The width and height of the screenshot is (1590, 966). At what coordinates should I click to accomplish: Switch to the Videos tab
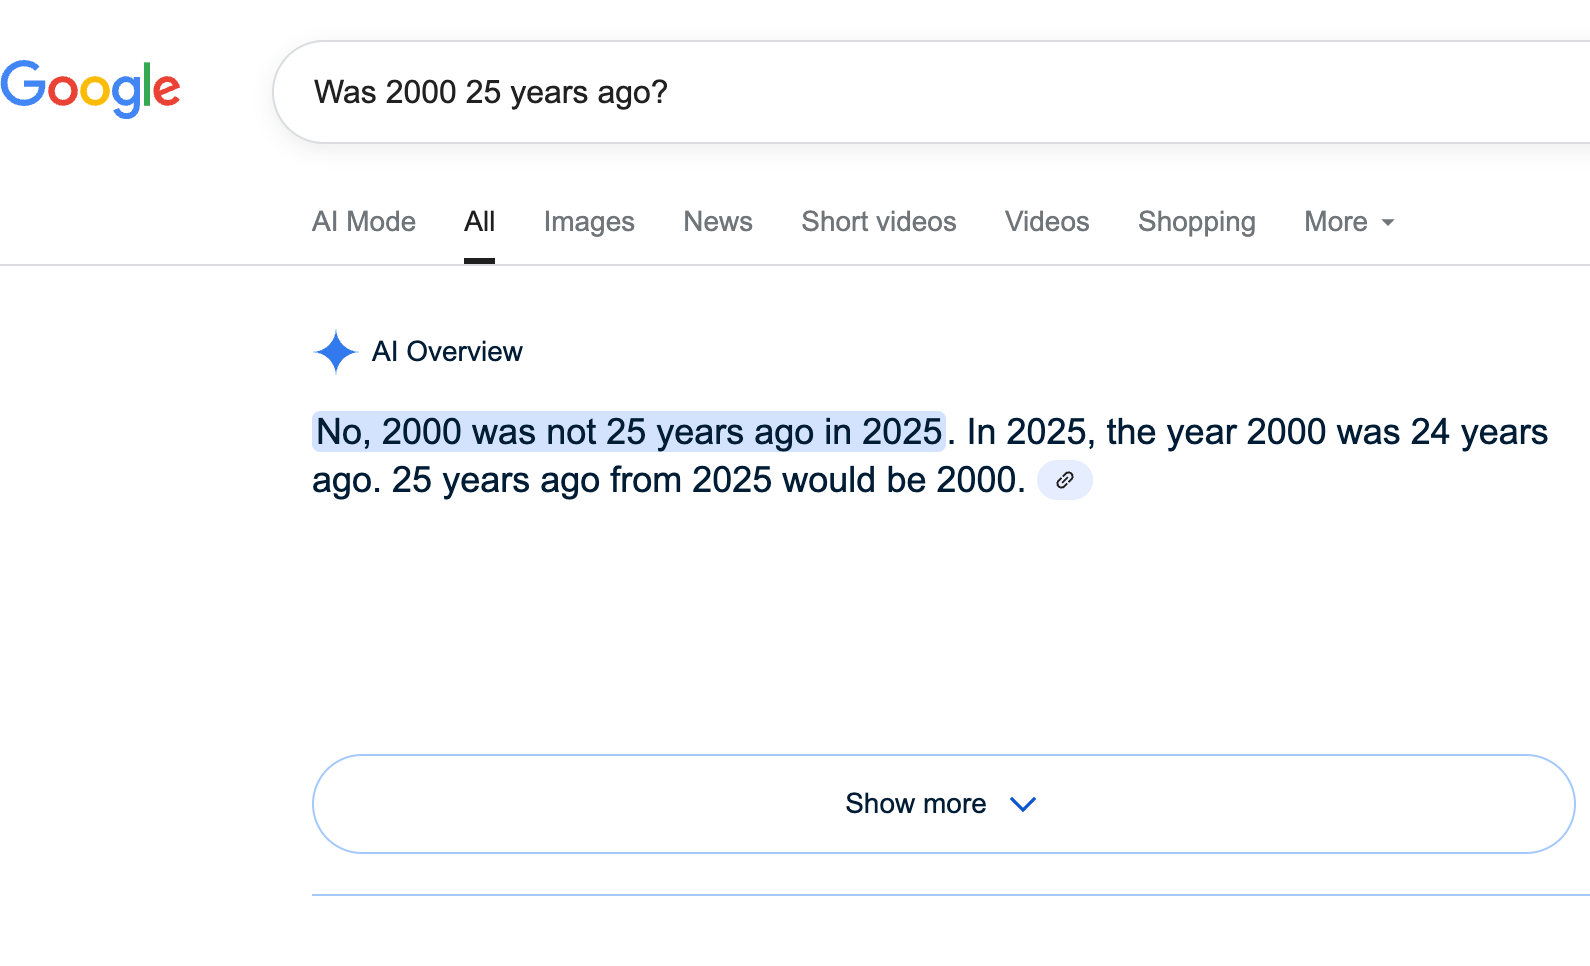click(x=1047, y=221)
